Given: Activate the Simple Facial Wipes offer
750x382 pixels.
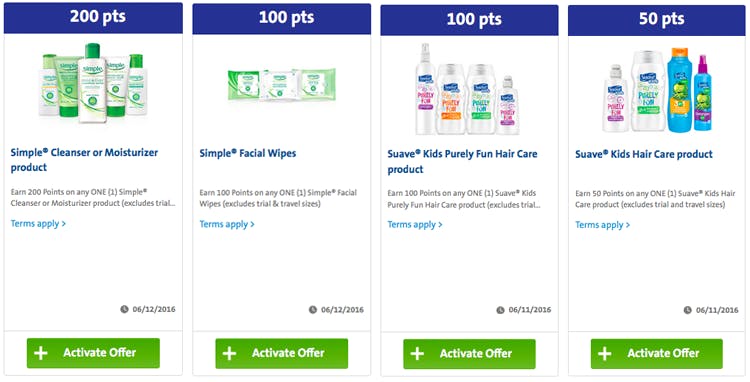Looking at the screenshot, I should point(282,353).
